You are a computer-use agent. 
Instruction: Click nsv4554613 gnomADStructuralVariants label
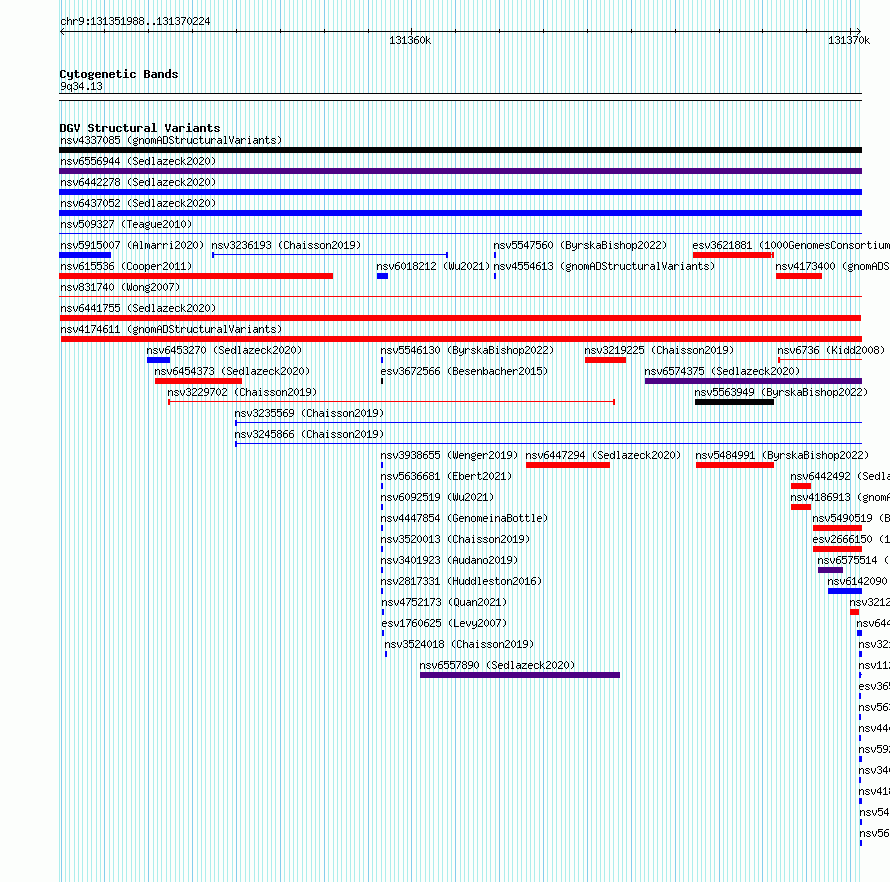click(604, 266)
